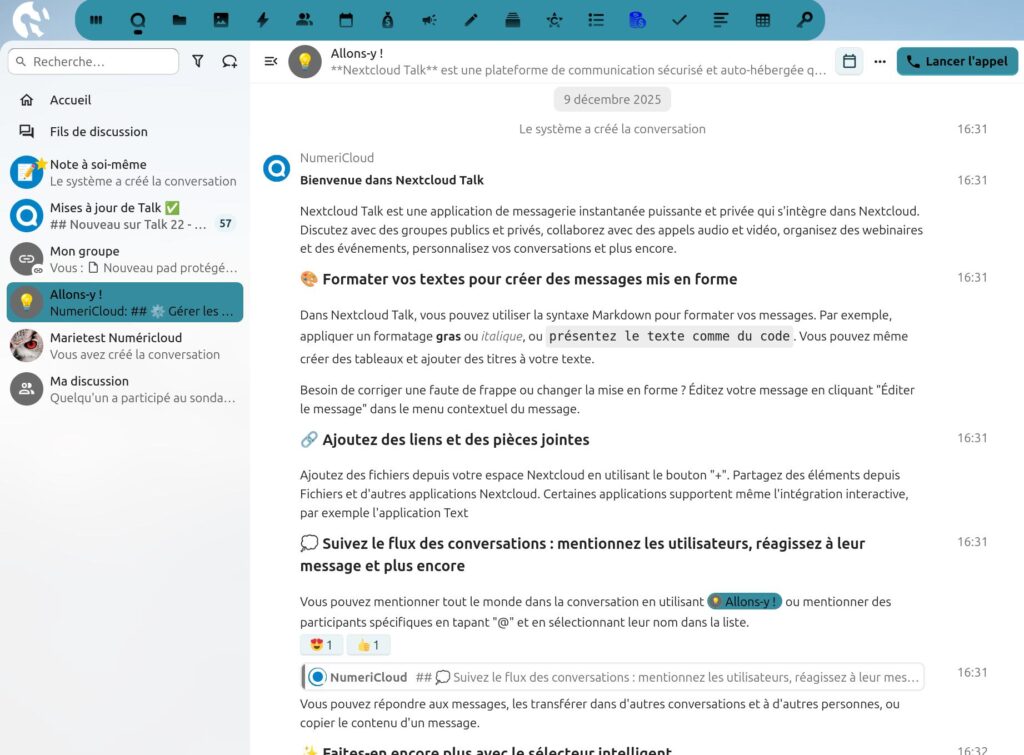The image size is (1024, 755).
Task: Open the blue coins app icon
Action: click(637, 20)
